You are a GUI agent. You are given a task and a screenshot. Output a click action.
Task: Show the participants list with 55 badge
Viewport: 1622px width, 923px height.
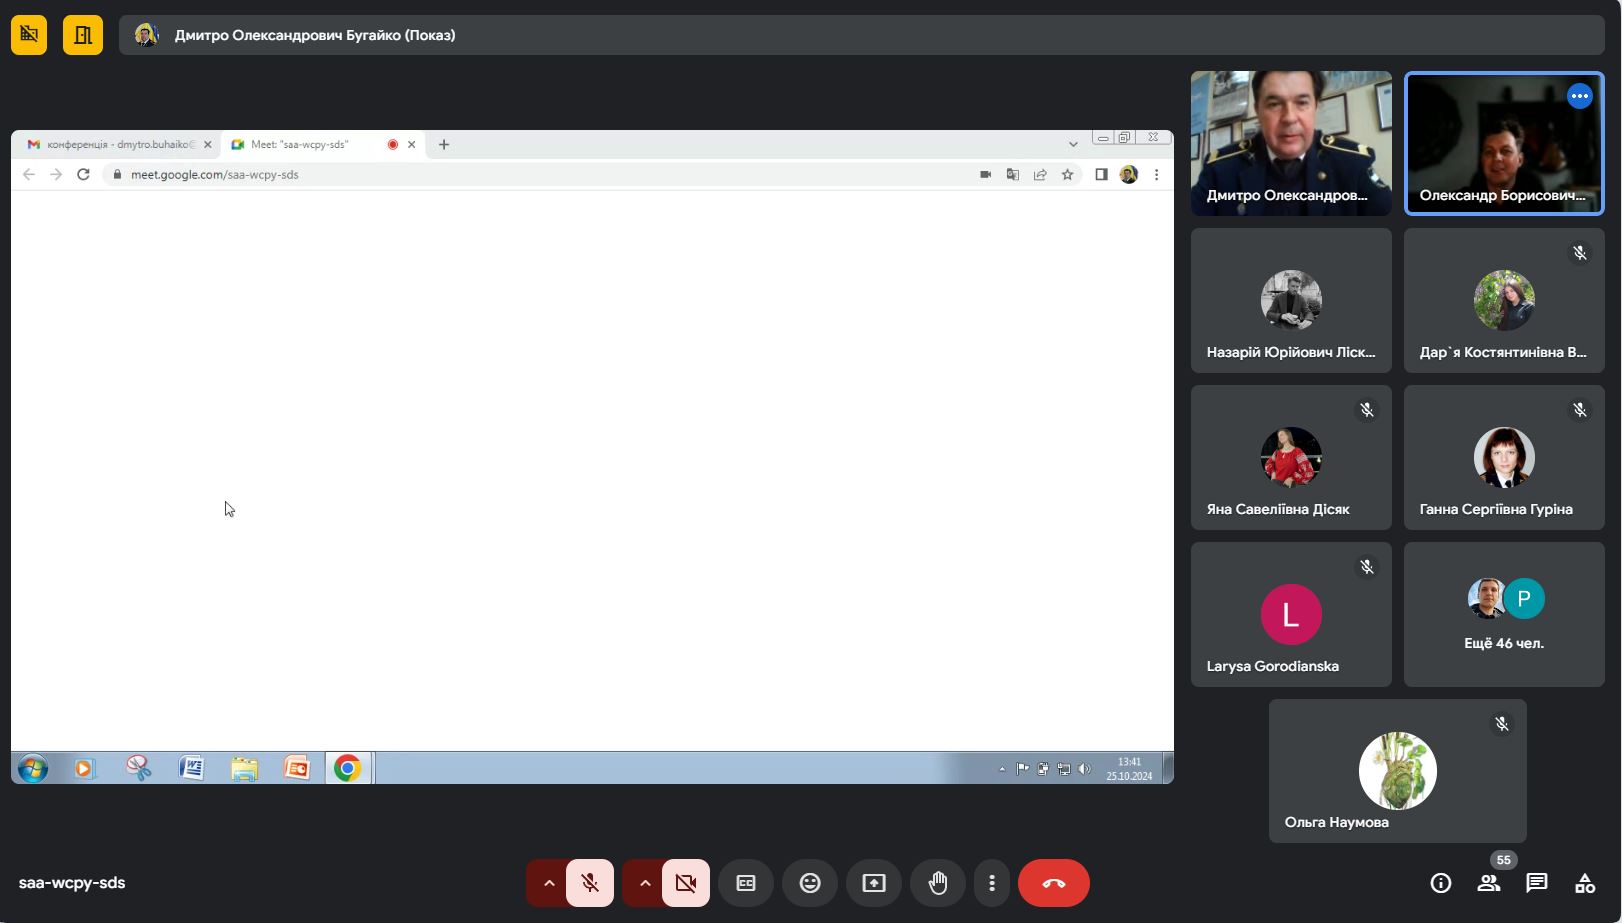(x=1489, y=883)
